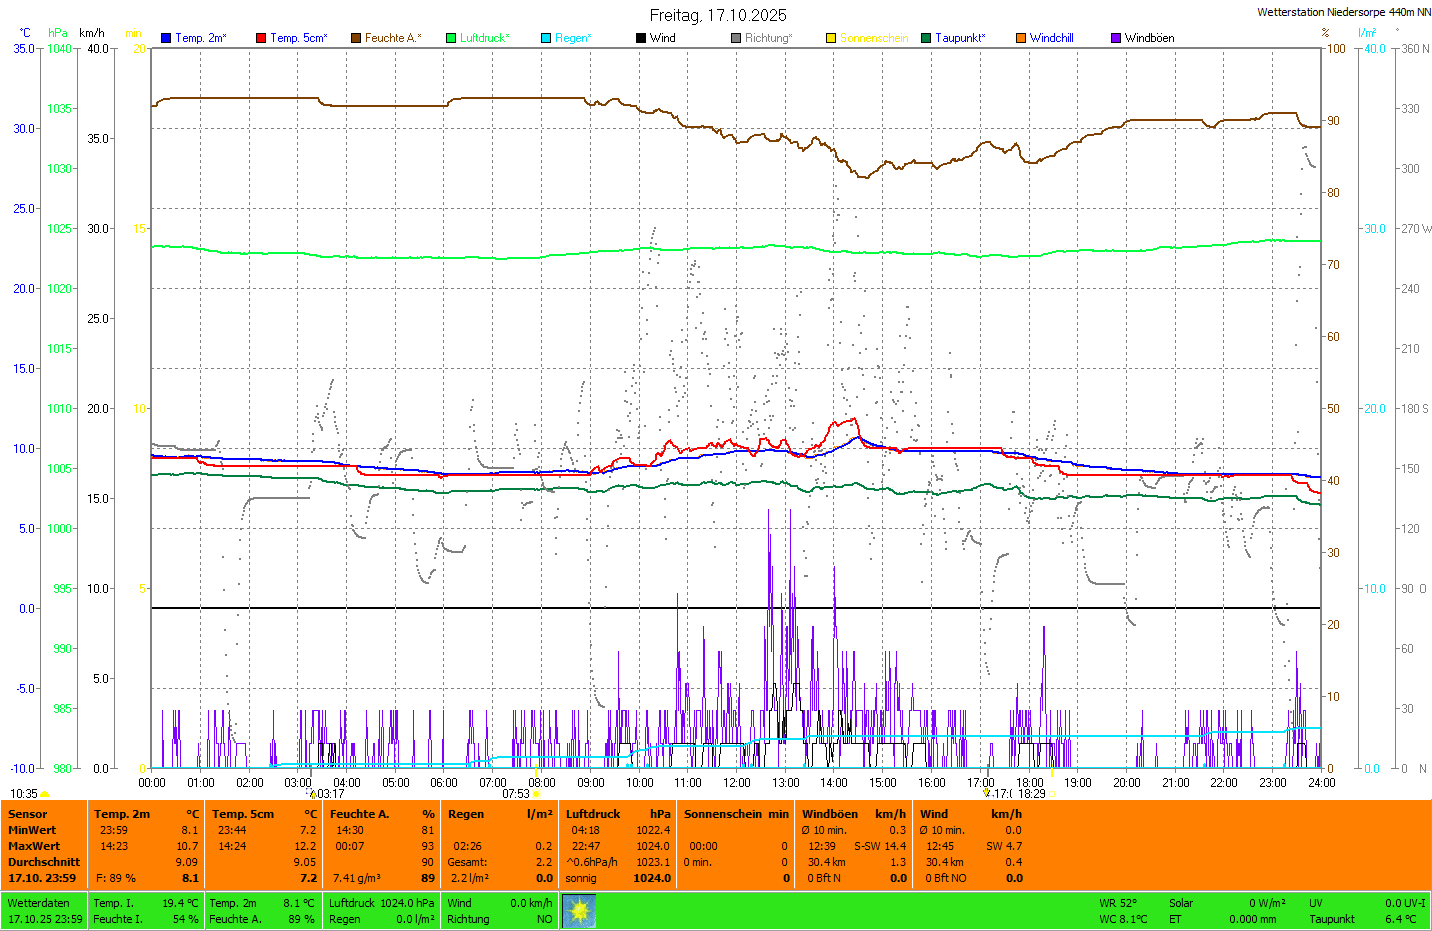Click the blue Temp. 2m legend square
Image resolution: width=1432 pixels, height=931 pixels.
pyautogui.click(x=166, y=38)
